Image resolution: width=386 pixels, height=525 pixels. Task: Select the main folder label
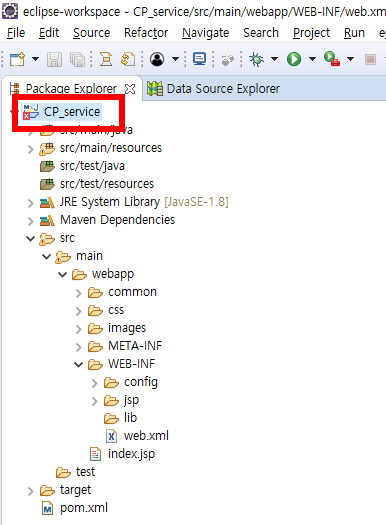click(89, 256)
